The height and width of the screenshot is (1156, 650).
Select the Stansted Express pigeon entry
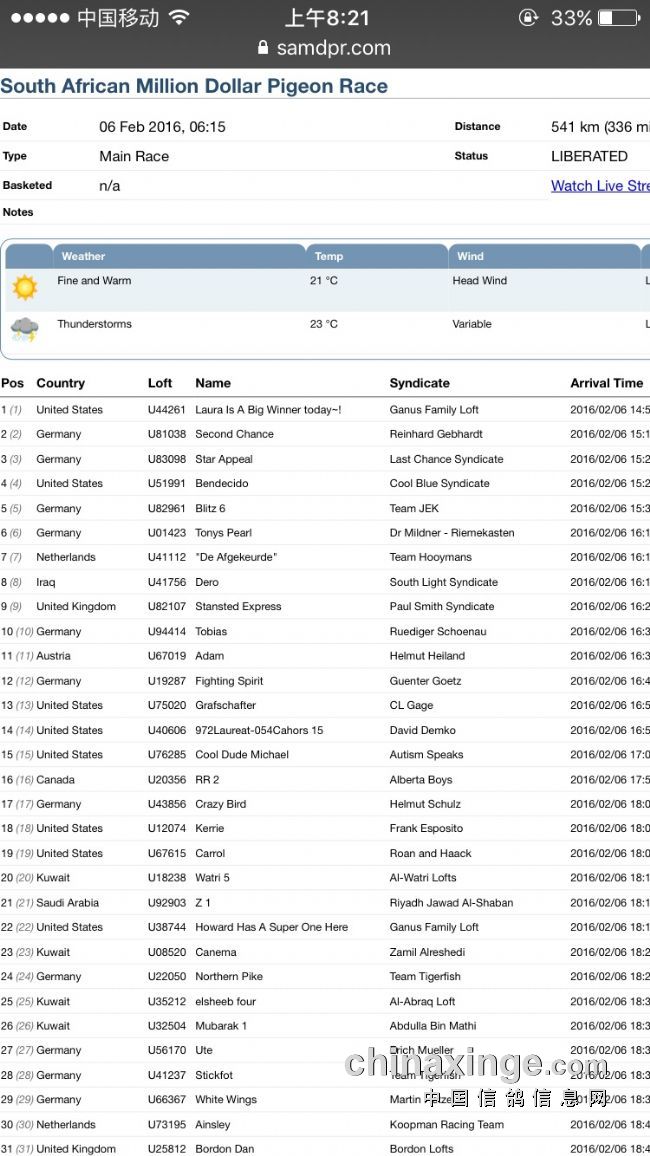pyautogui.click(x=238, y=607)
